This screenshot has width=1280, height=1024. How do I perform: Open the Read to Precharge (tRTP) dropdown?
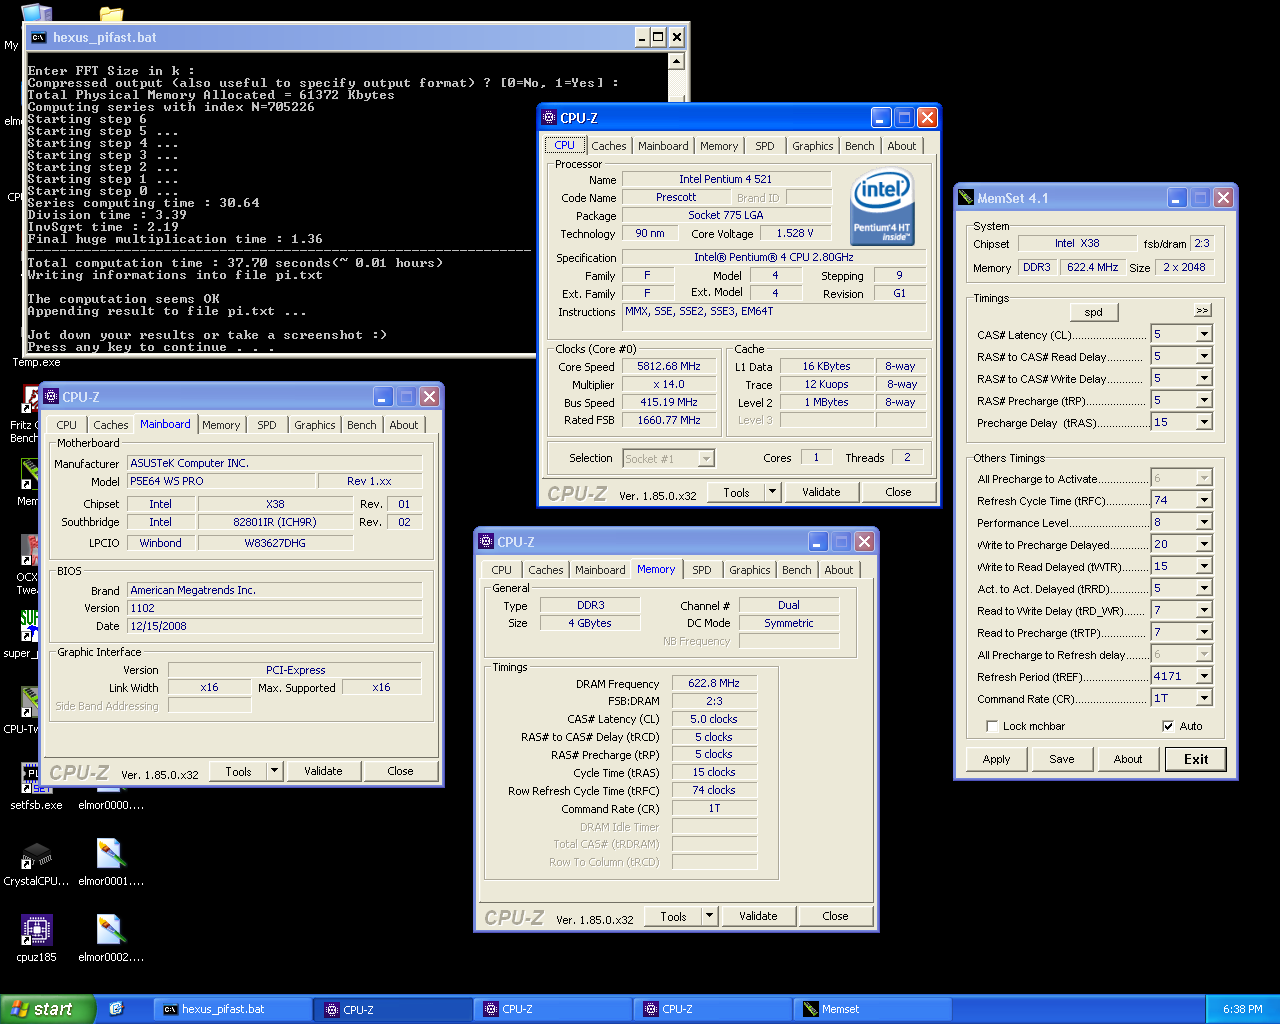click(1204, 632)
